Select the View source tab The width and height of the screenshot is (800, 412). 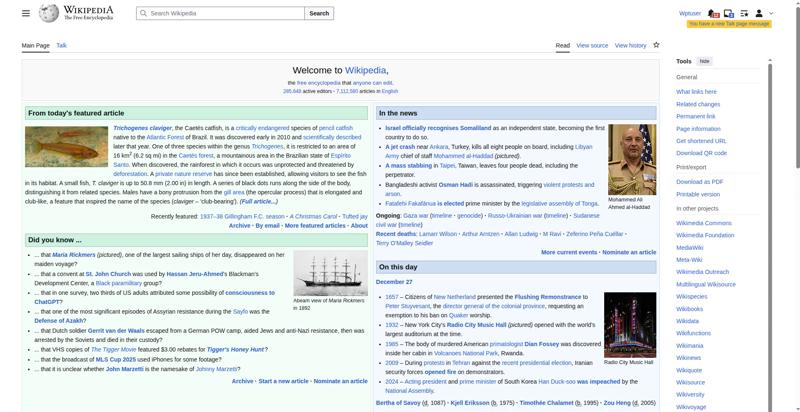[592, 46]
